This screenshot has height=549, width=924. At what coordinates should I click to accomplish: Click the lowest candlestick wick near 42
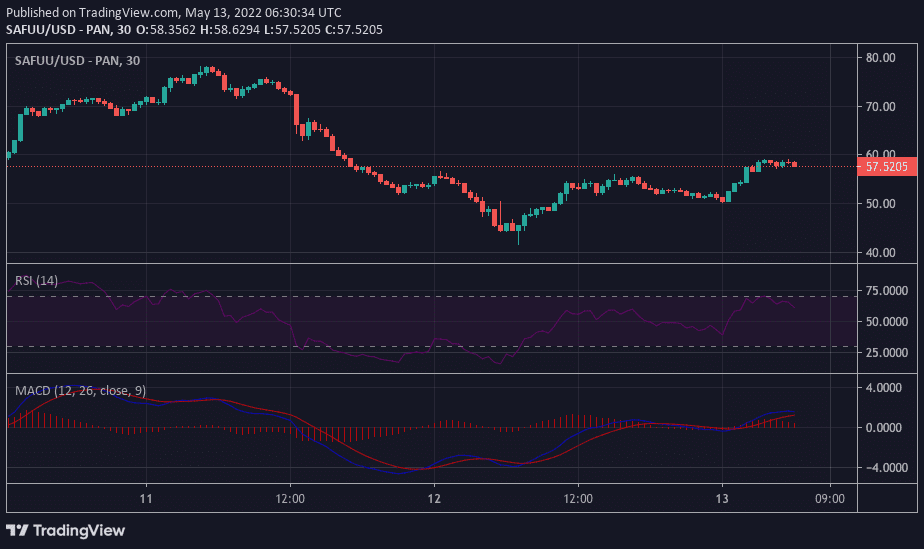[x=518, y=240]
